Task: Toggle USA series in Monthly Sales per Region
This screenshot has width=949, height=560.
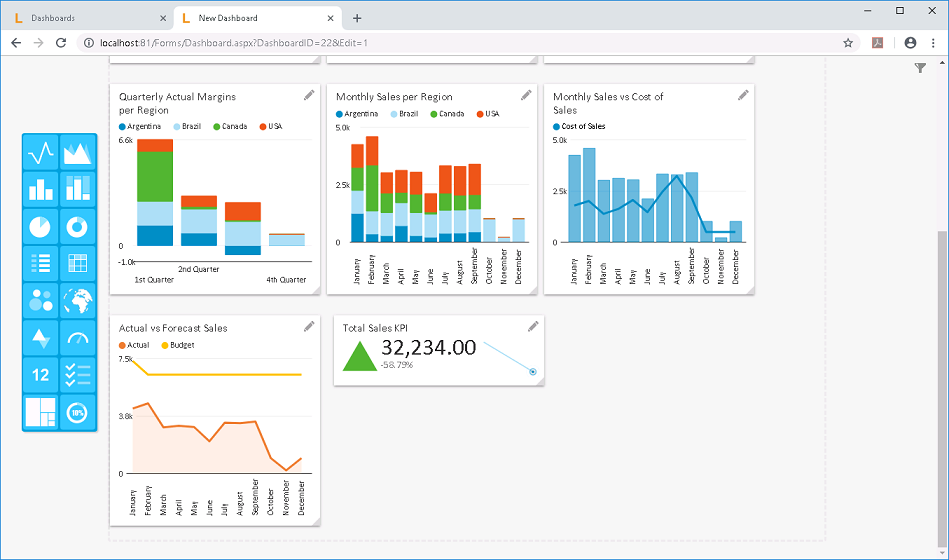Action: coord(487,114)
